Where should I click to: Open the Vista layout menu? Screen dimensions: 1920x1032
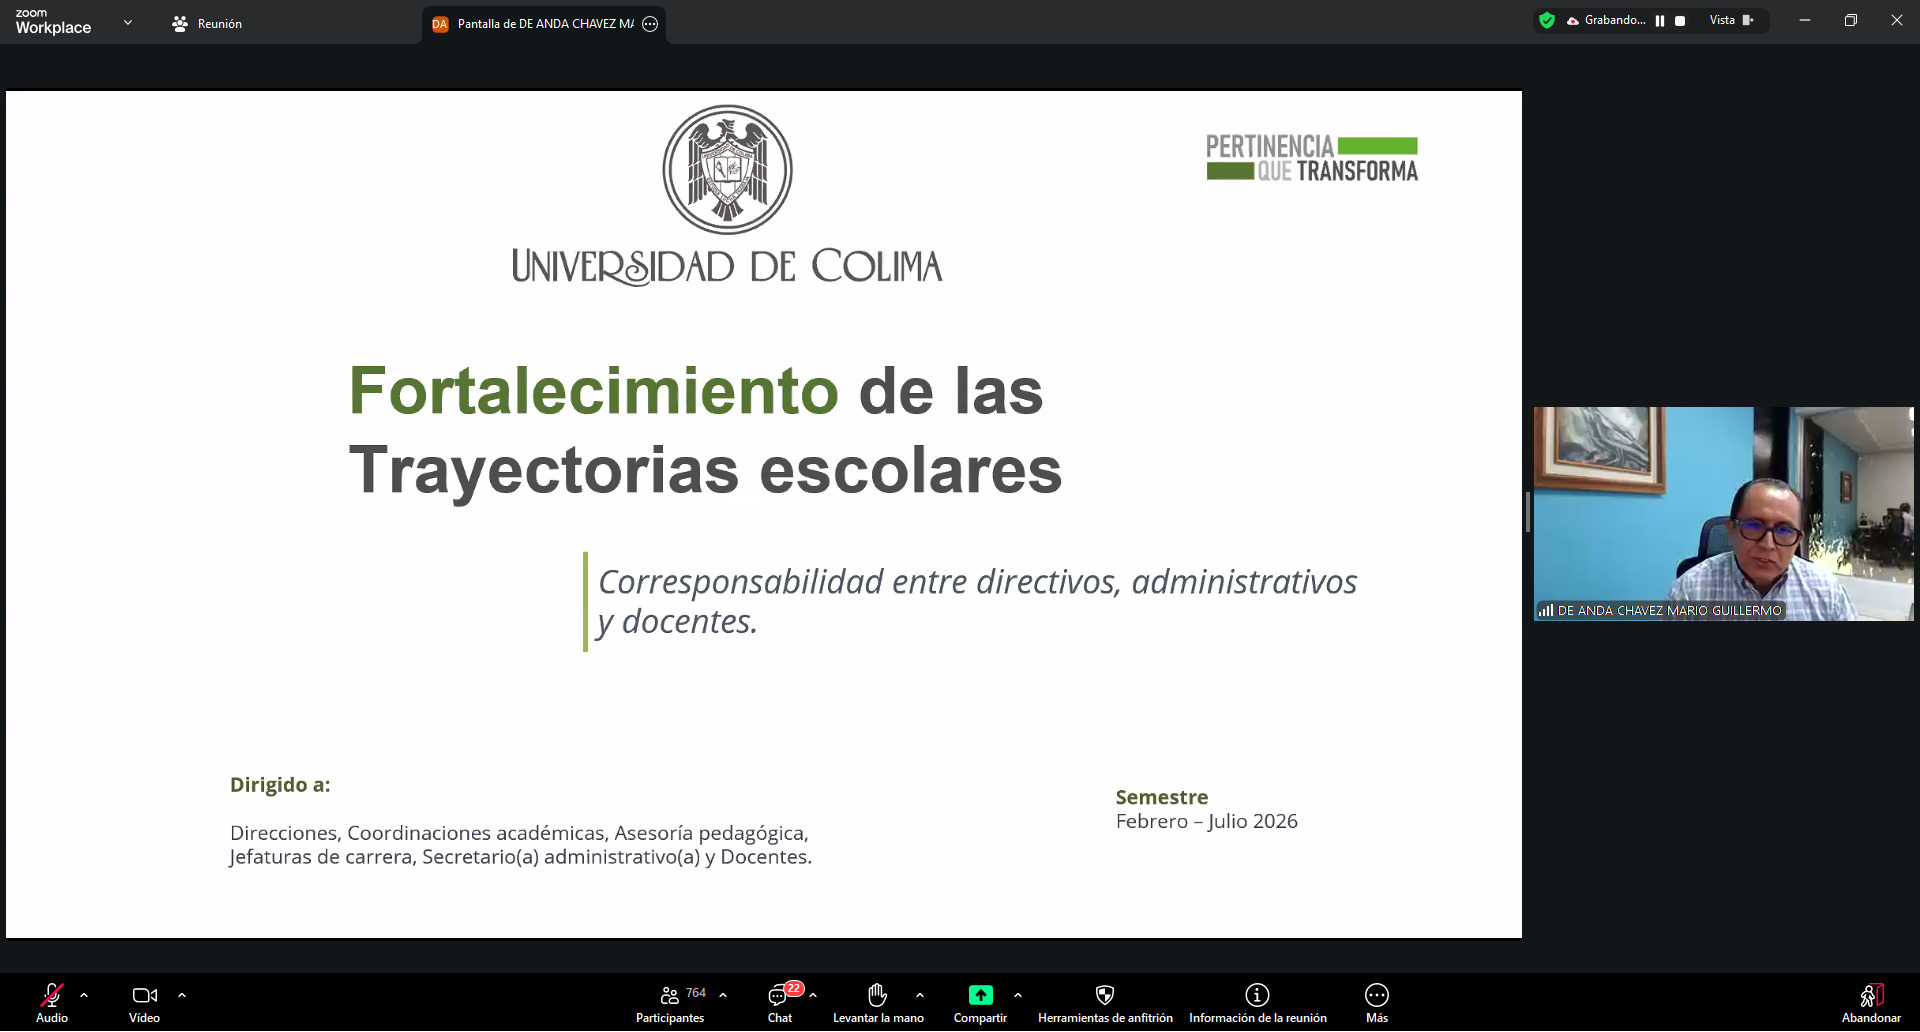pyautogui.click(x=1731, y=21)
